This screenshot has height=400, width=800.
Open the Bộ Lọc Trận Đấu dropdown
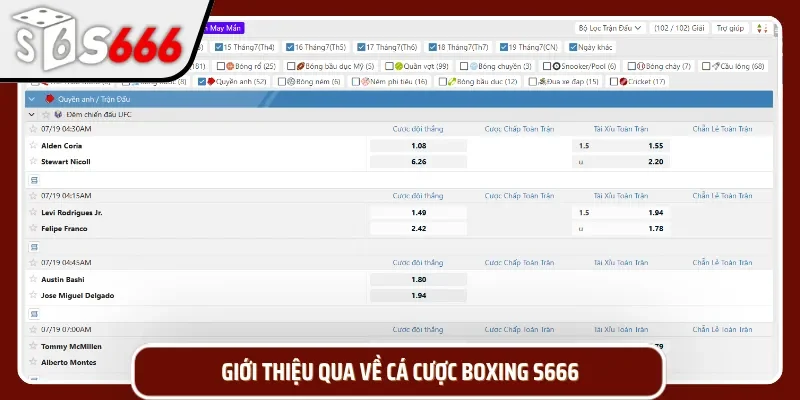click(610, 28)
